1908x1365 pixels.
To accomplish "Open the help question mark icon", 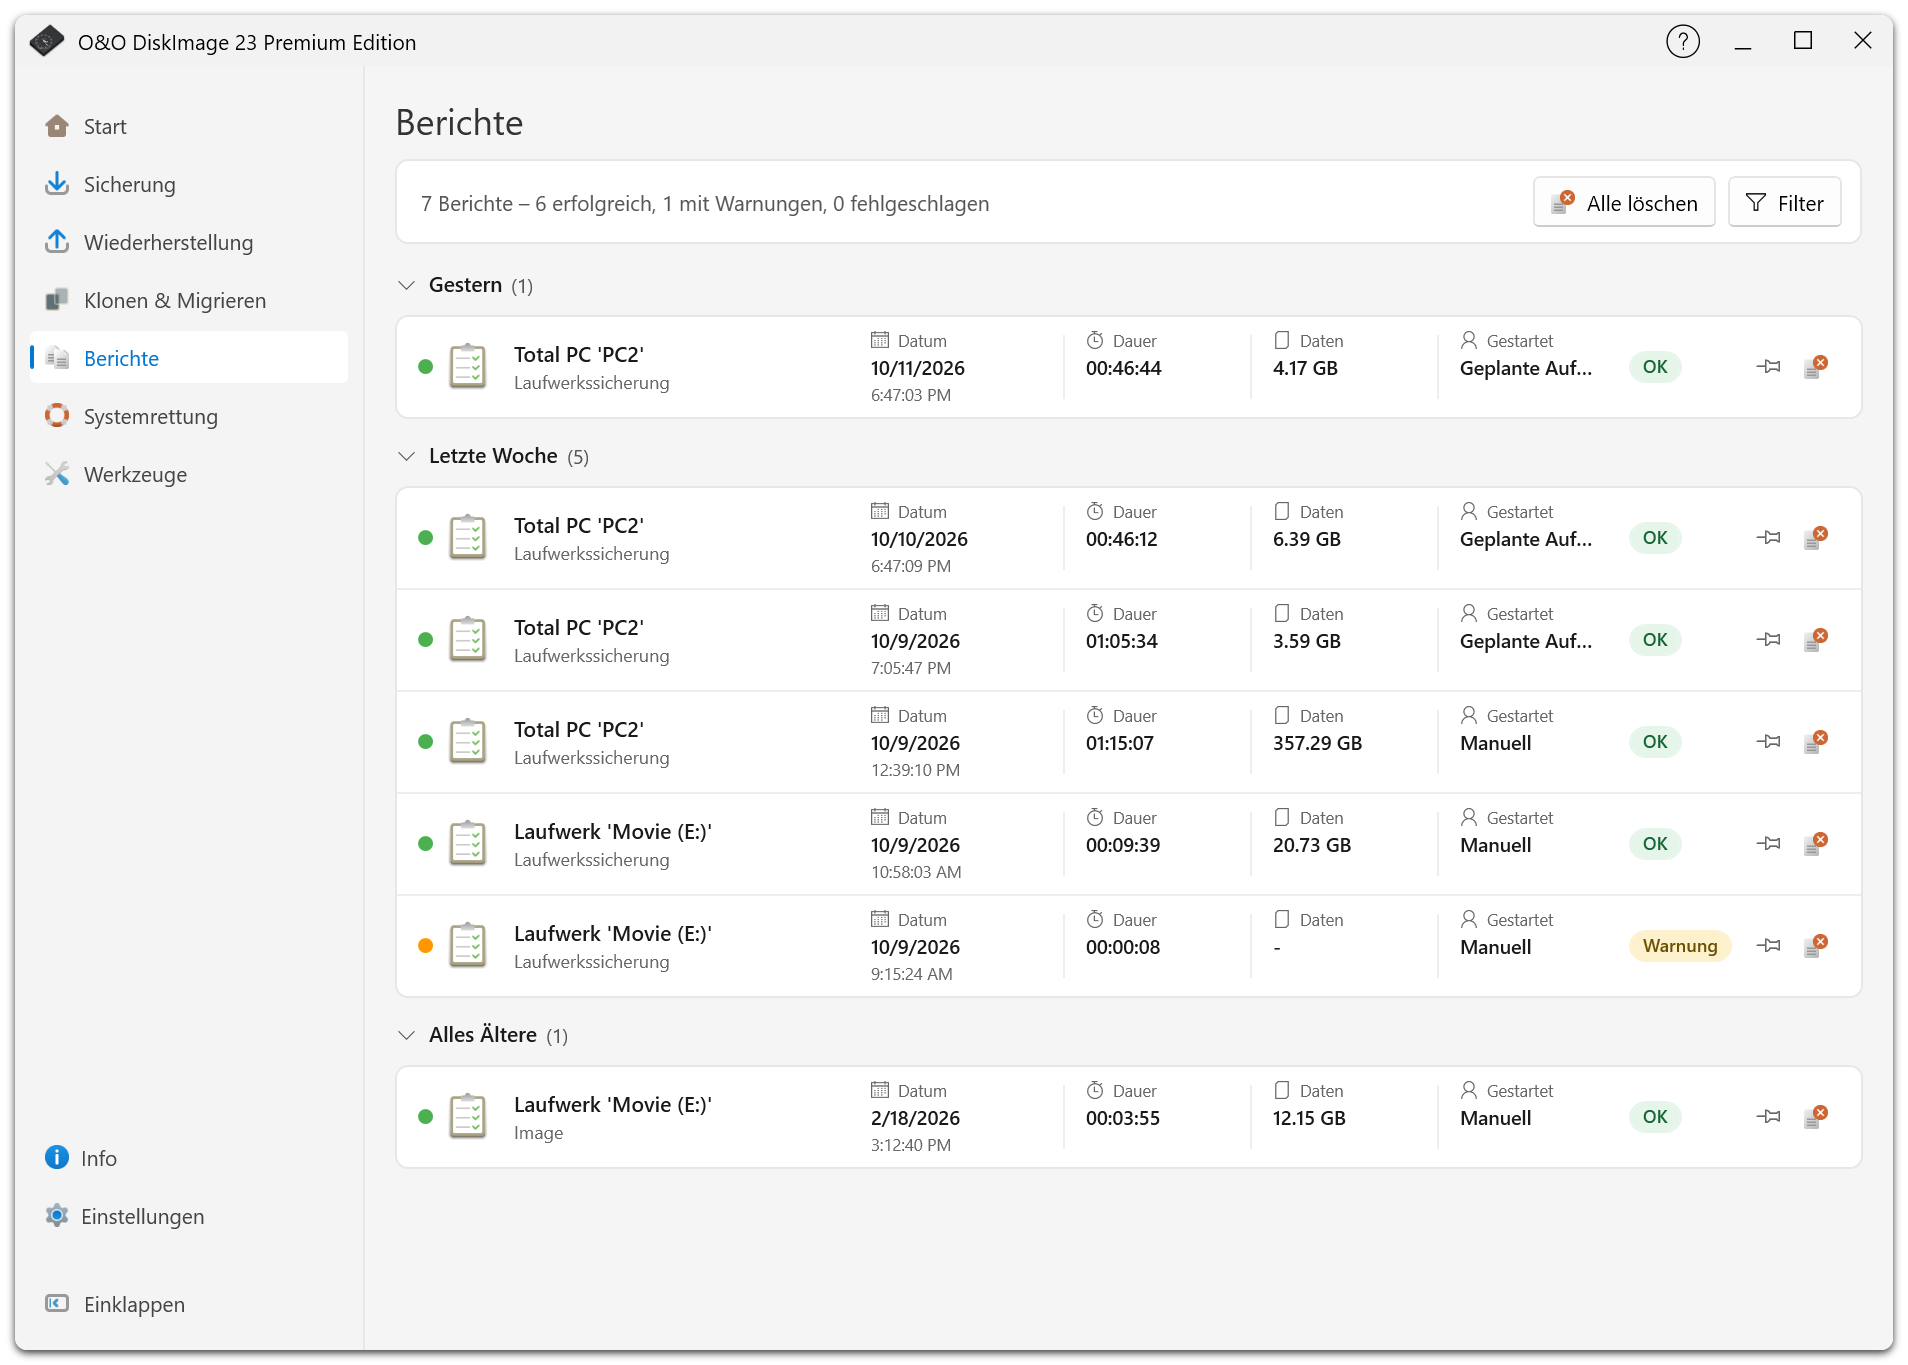I will (x=1683, y=41).
